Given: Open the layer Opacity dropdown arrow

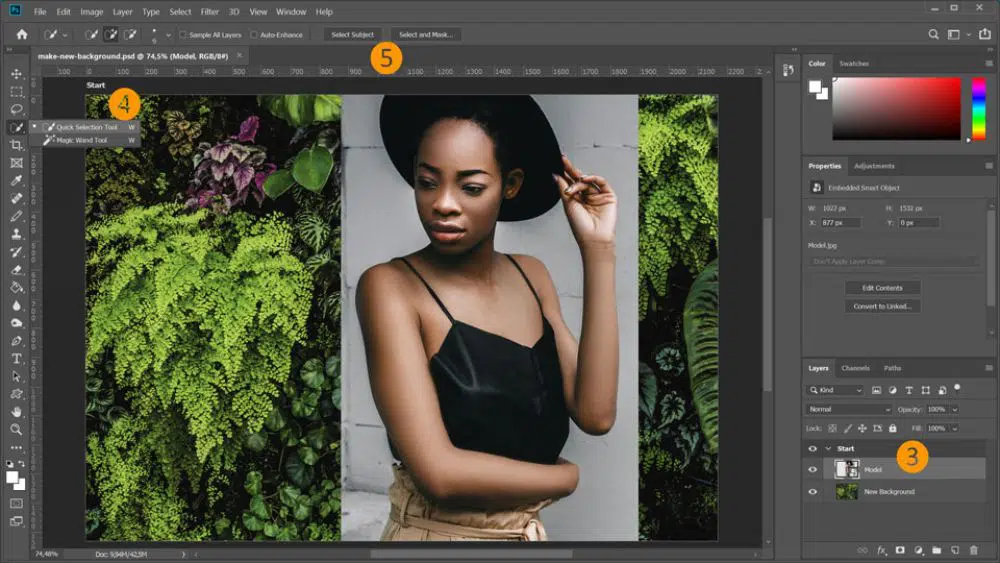Looking at the screenshot, I should [954, 409].
